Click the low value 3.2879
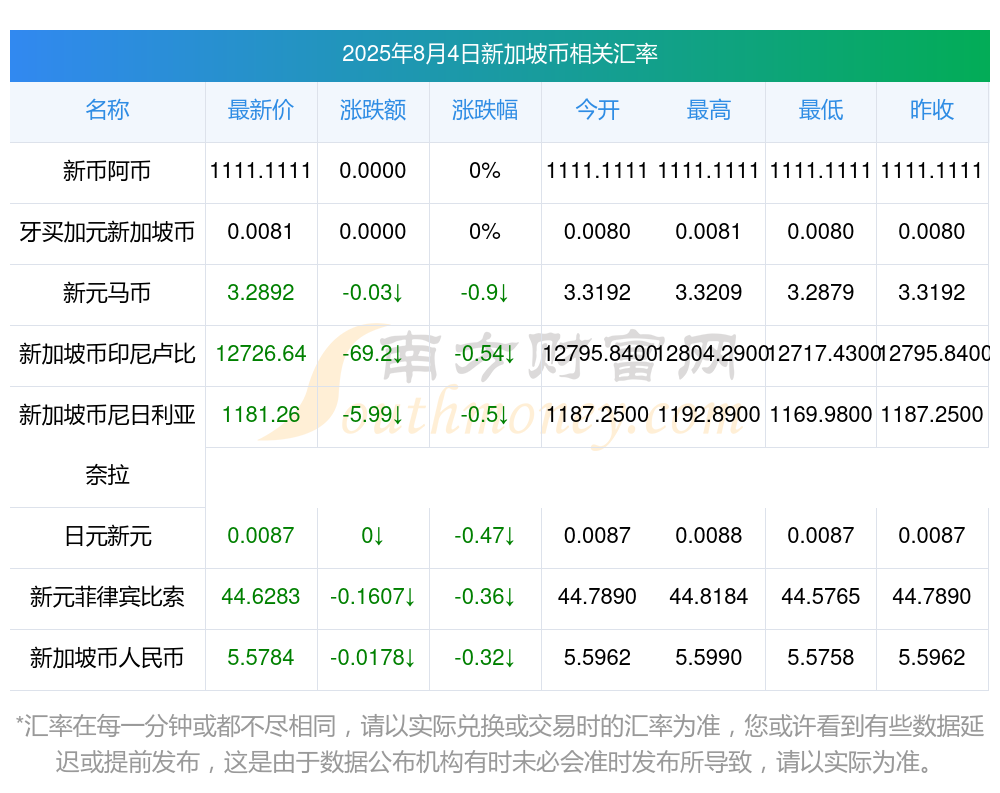Screen dimensions: 1000x793 pos(821,293)
